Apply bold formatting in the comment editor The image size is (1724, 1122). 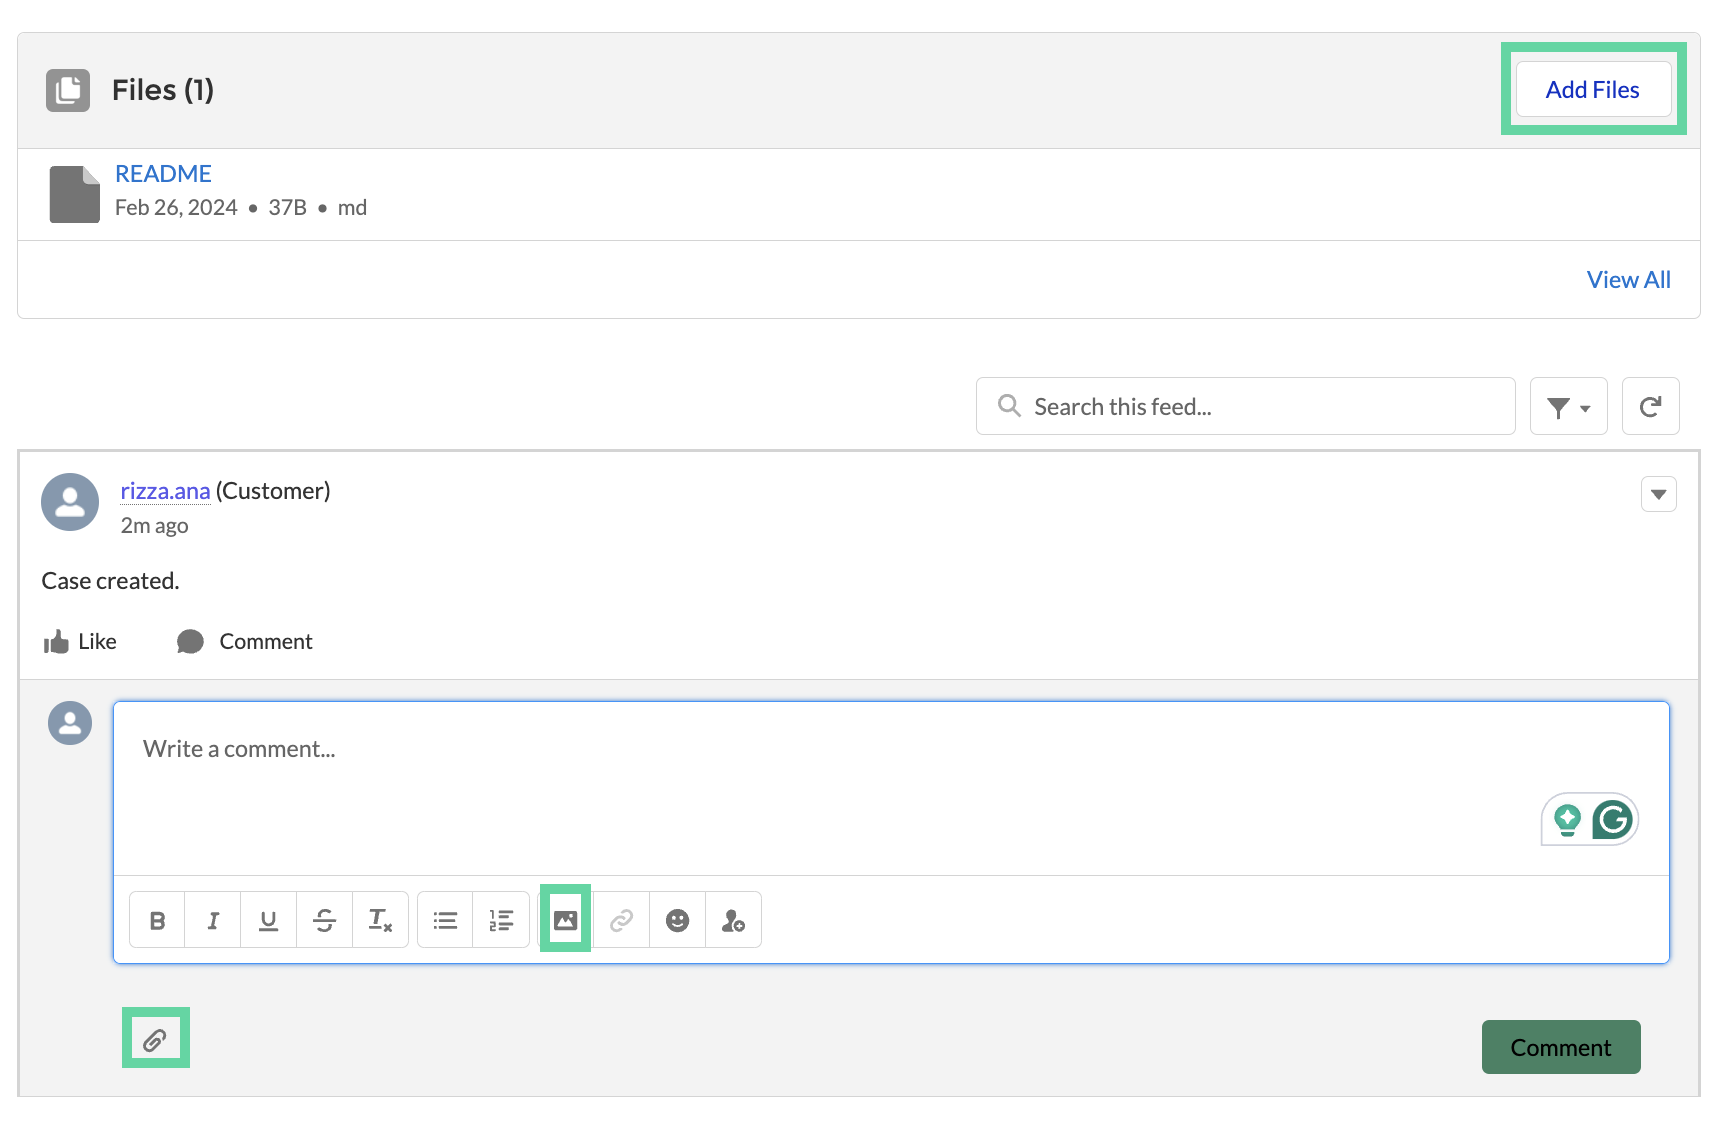156,919
